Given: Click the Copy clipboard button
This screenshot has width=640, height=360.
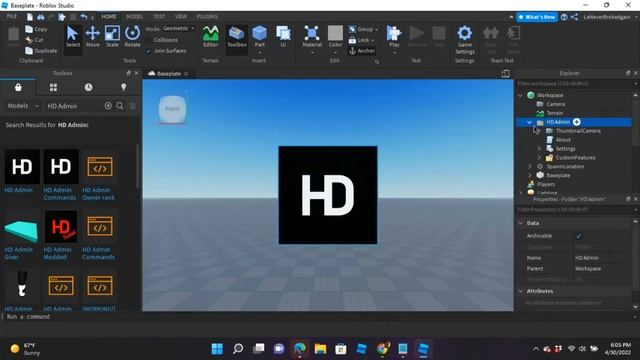Looking at the screenshot, I should click(x=36, y=29).
